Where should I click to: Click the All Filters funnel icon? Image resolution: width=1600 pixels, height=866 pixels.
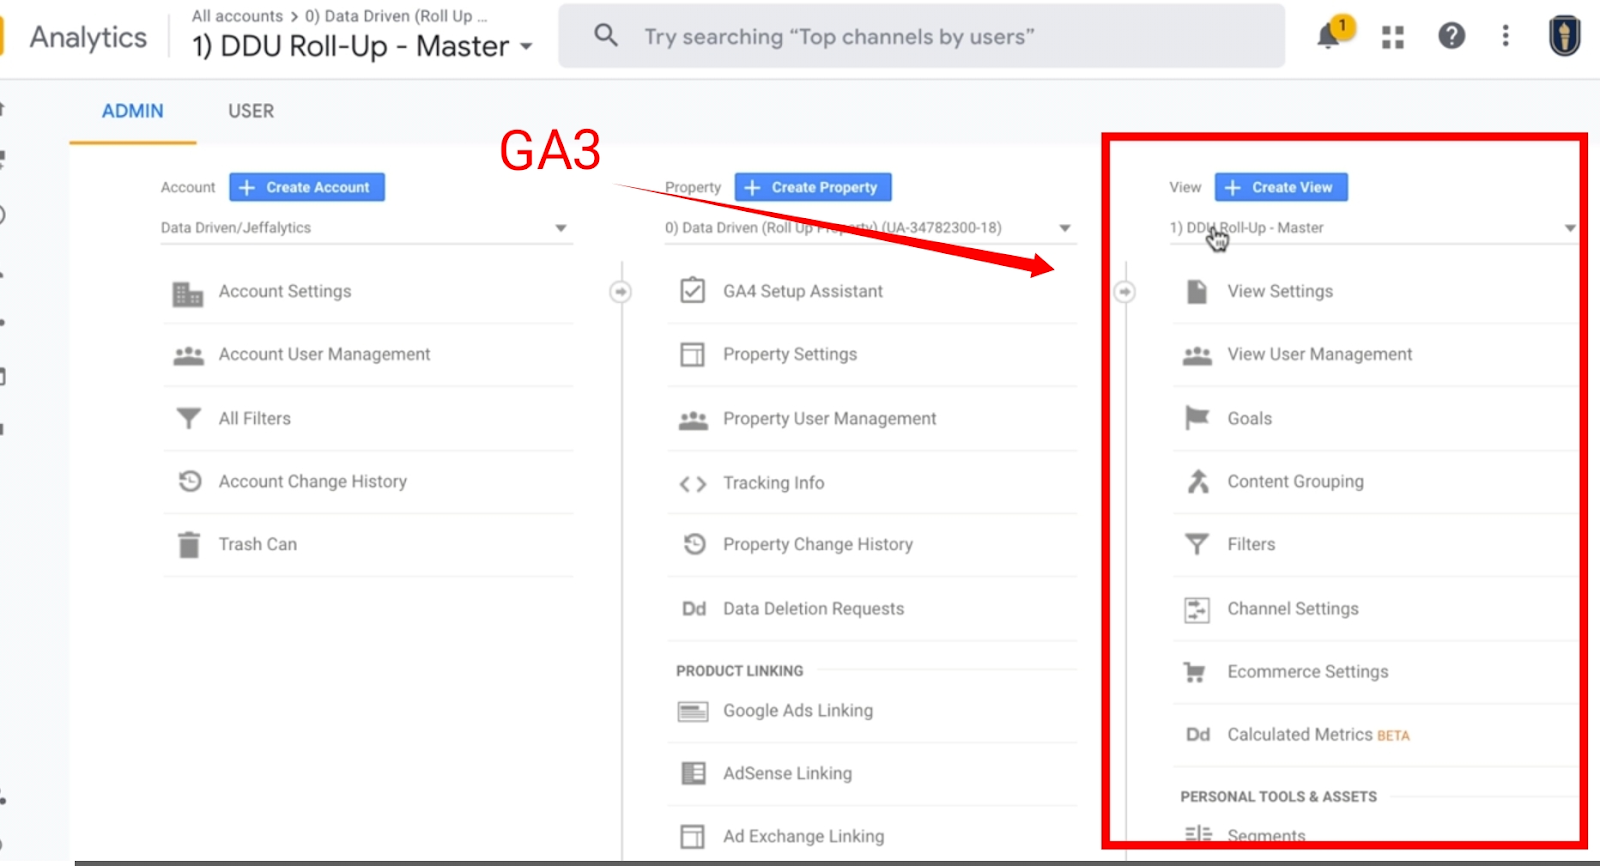tap(188, 418)
